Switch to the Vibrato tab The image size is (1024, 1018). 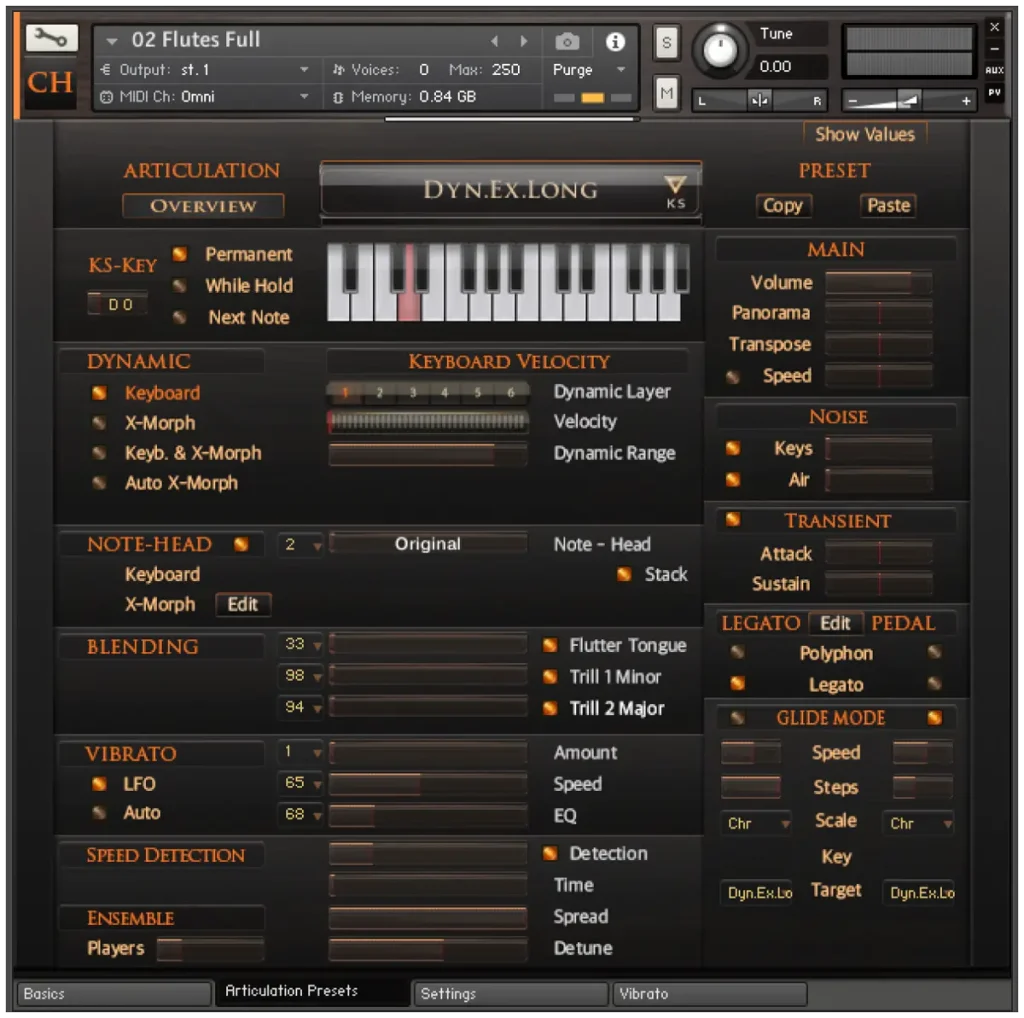click(x=708, y=993)
